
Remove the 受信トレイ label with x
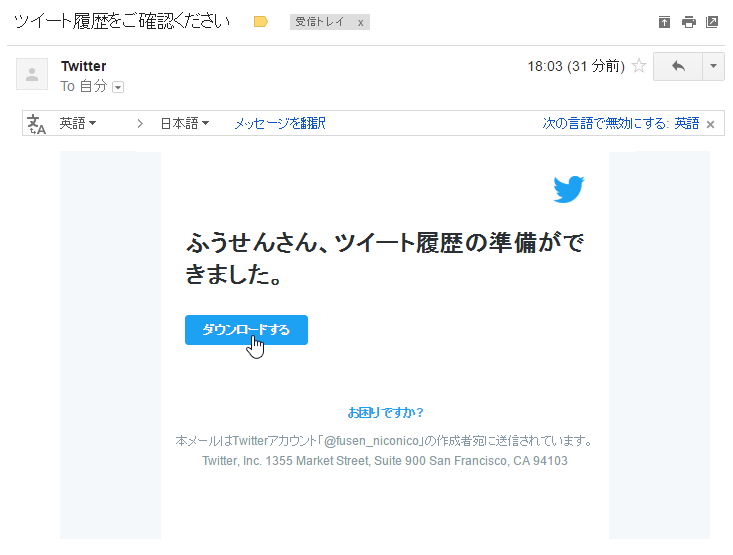click(360, 22)
